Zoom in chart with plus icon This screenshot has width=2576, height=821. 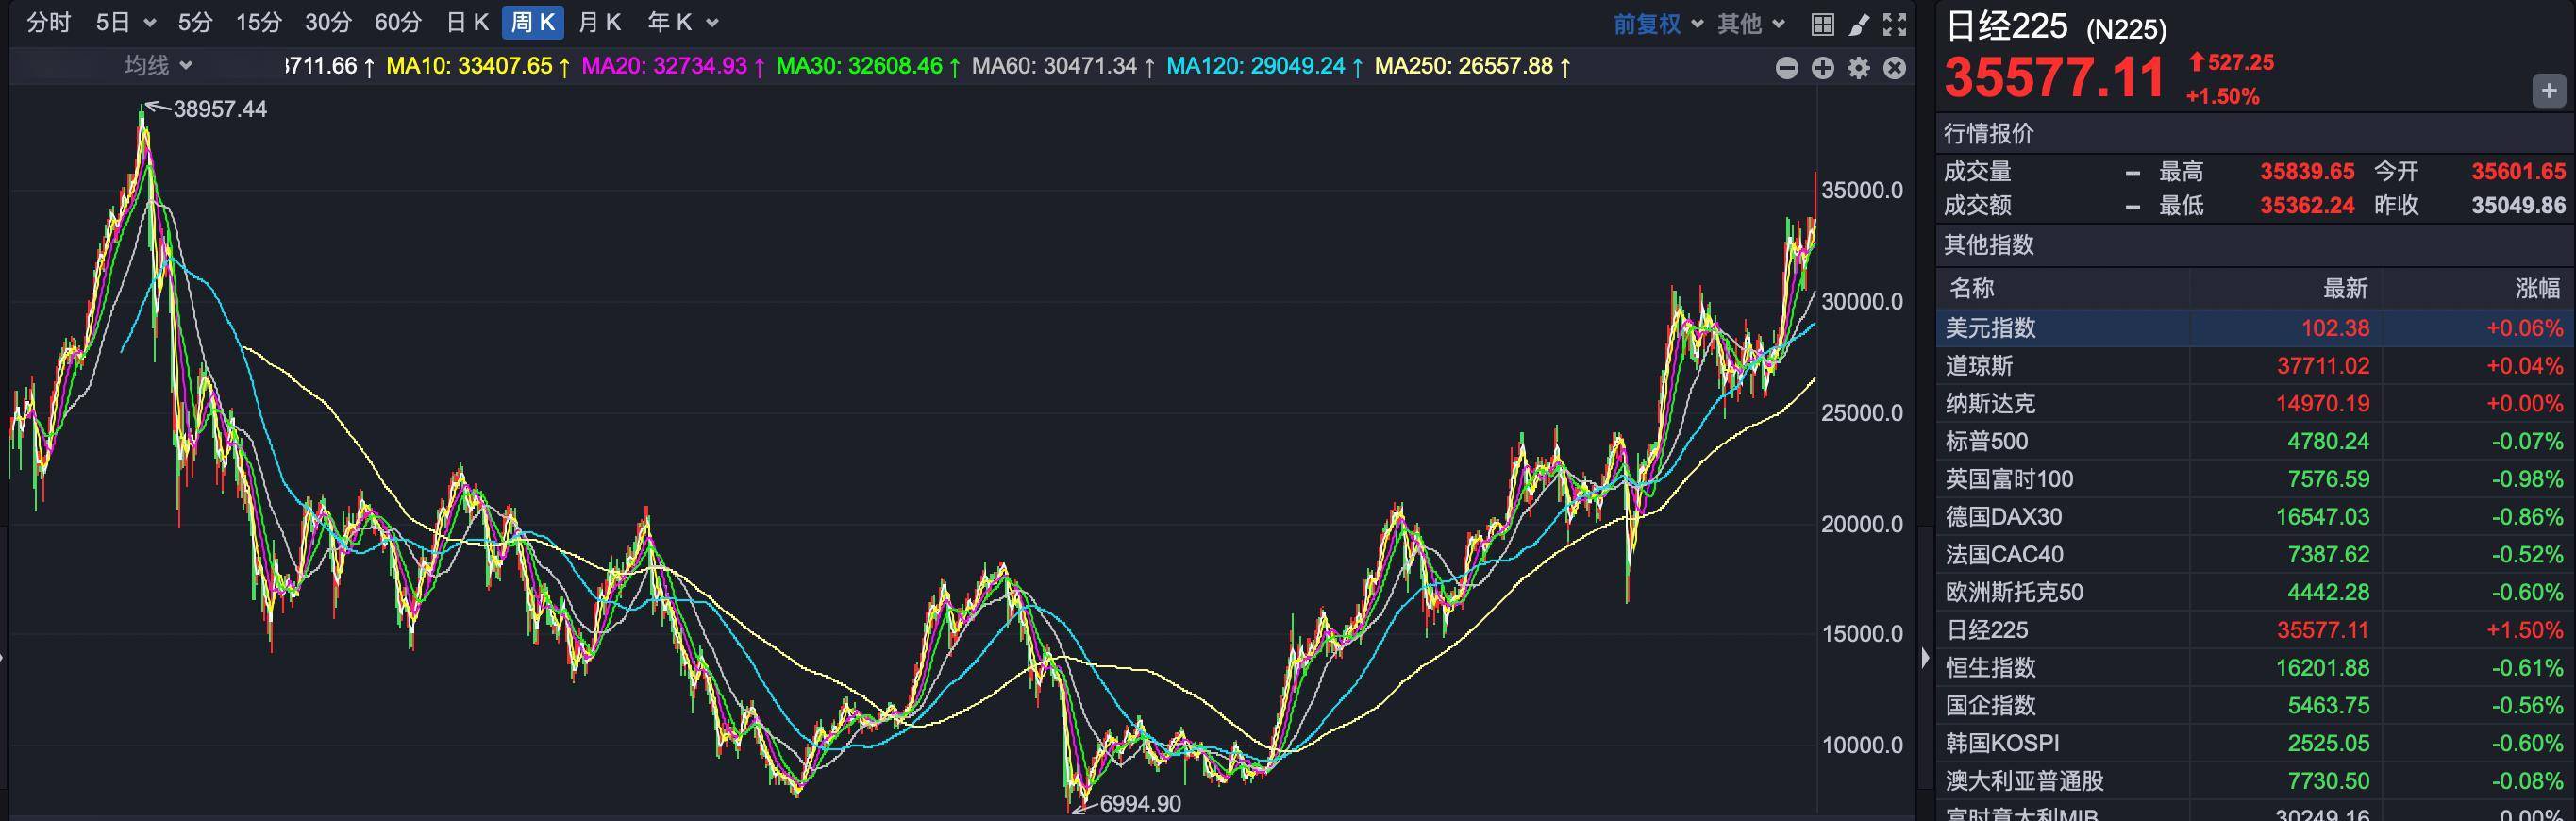pos(1823,68)
